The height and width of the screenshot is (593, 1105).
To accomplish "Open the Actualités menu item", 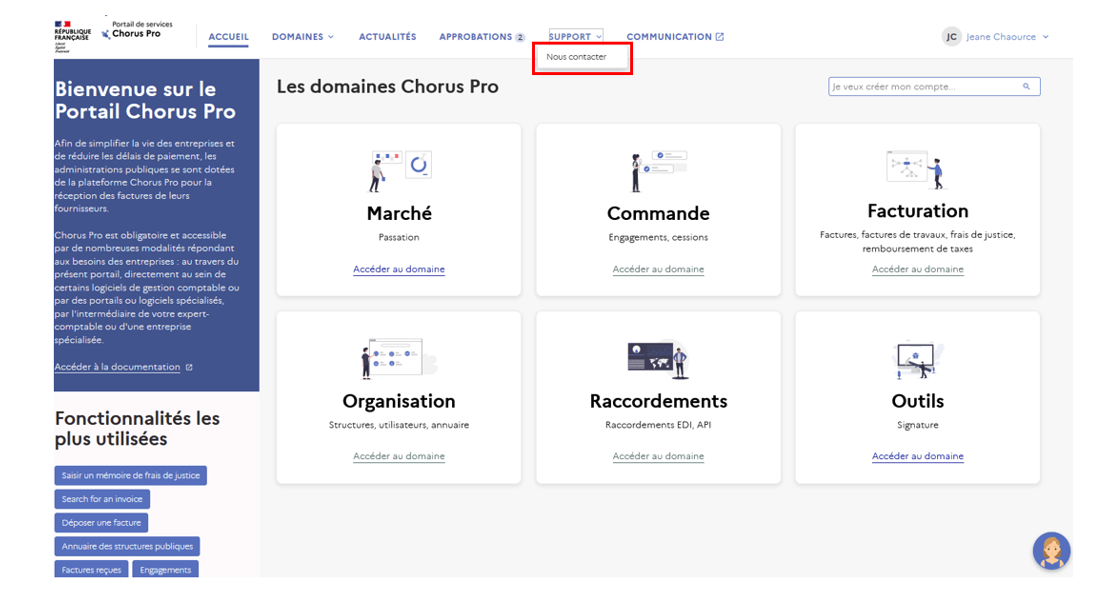I will (388, 37).
